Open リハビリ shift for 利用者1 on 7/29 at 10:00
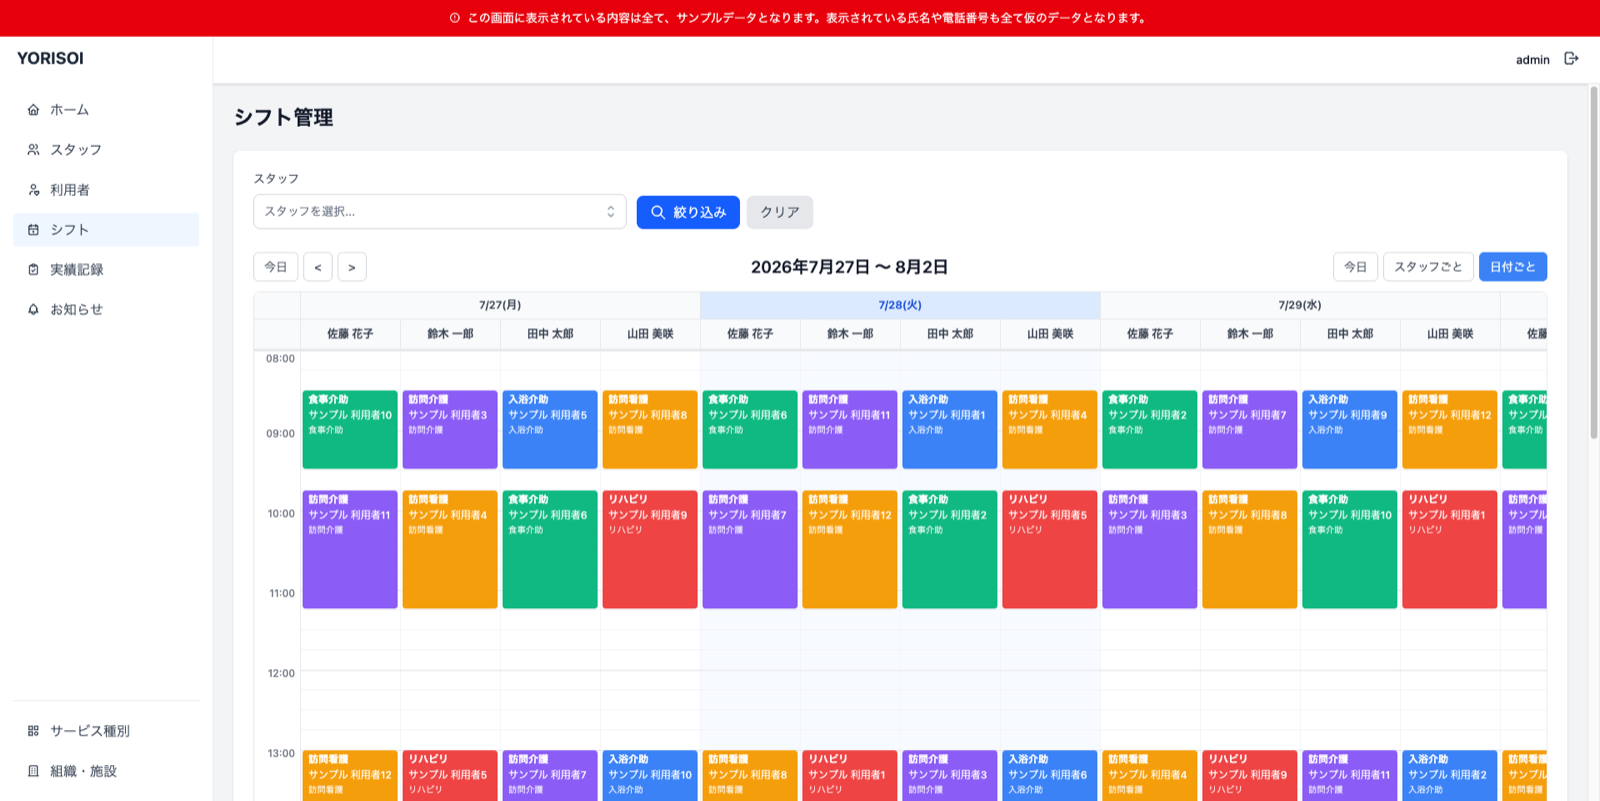The image size is (1600, 801). [x=1450, y=550]
